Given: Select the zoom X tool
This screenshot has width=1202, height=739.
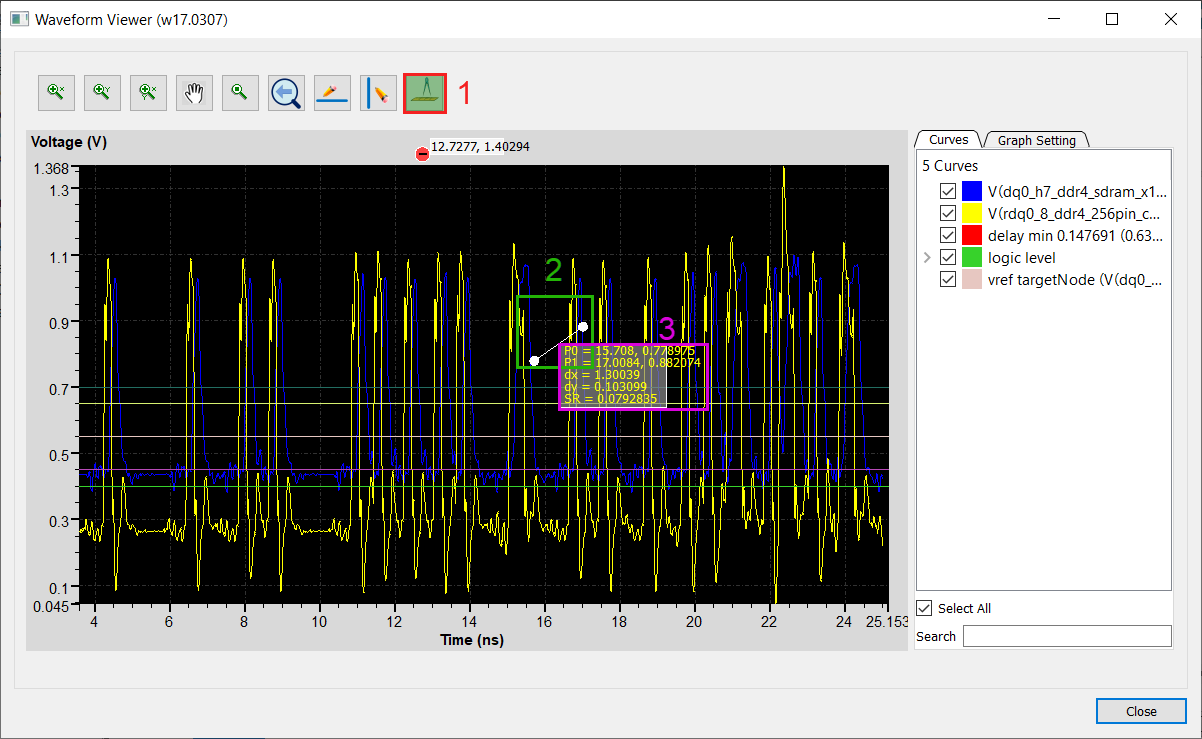Looking at the screenshot, I should 56,92.
